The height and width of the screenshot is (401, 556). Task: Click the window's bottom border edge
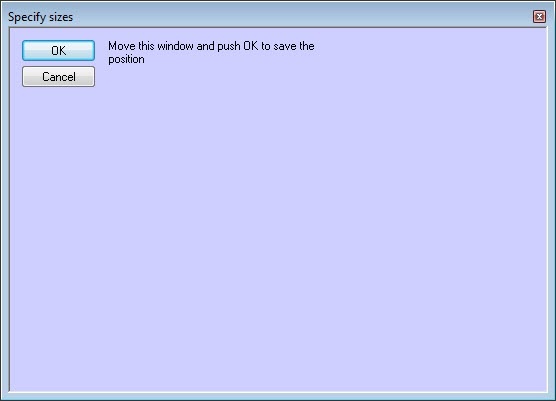pos(278,397)
